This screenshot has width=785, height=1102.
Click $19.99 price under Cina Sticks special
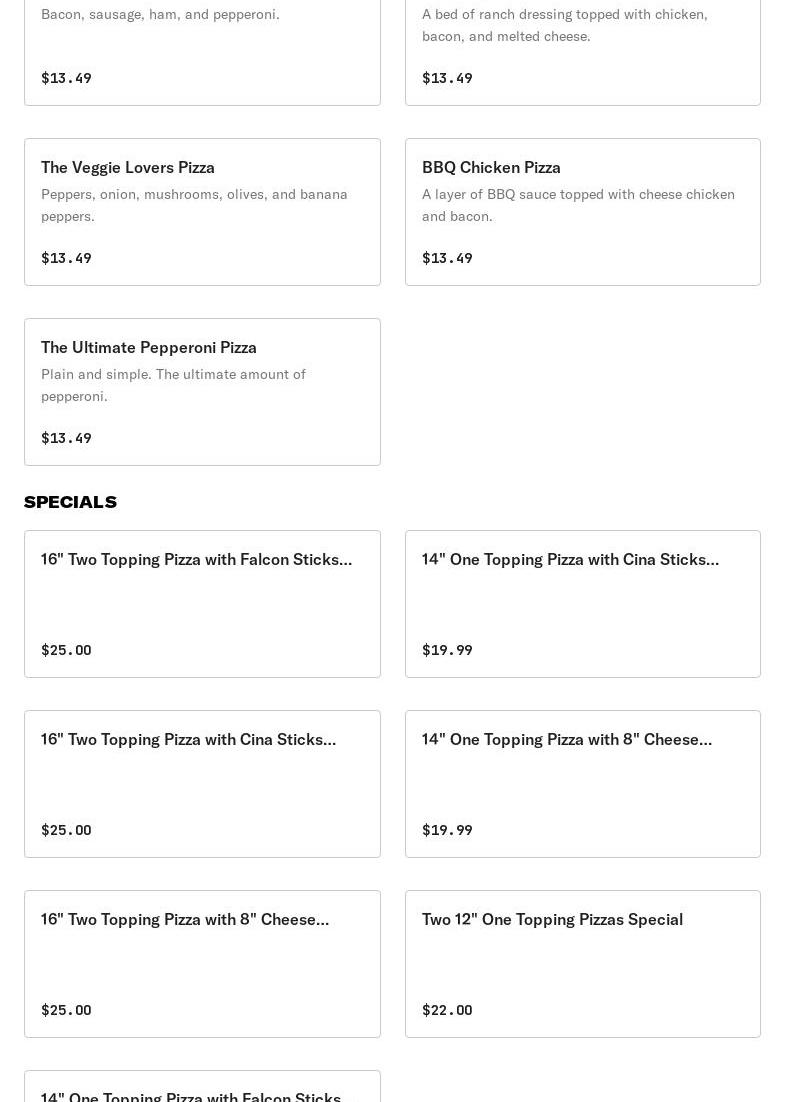pos(447,650)
